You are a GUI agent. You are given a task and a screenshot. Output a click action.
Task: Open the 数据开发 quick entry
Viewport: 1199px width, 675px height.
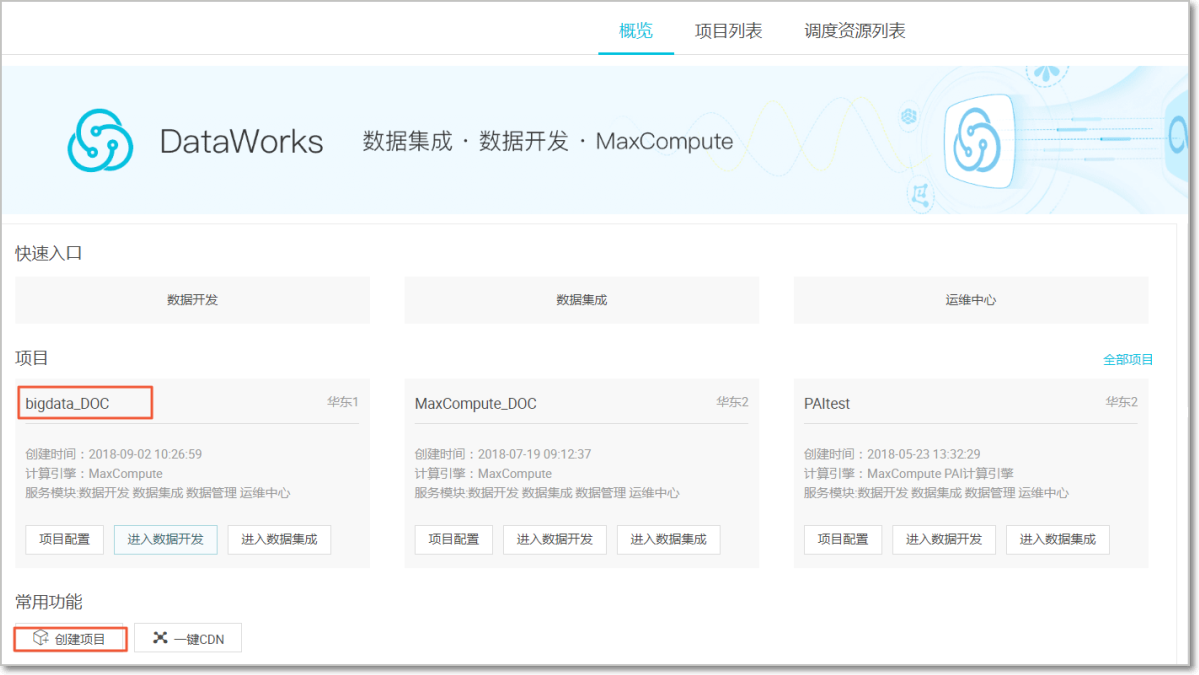point(192,300)
